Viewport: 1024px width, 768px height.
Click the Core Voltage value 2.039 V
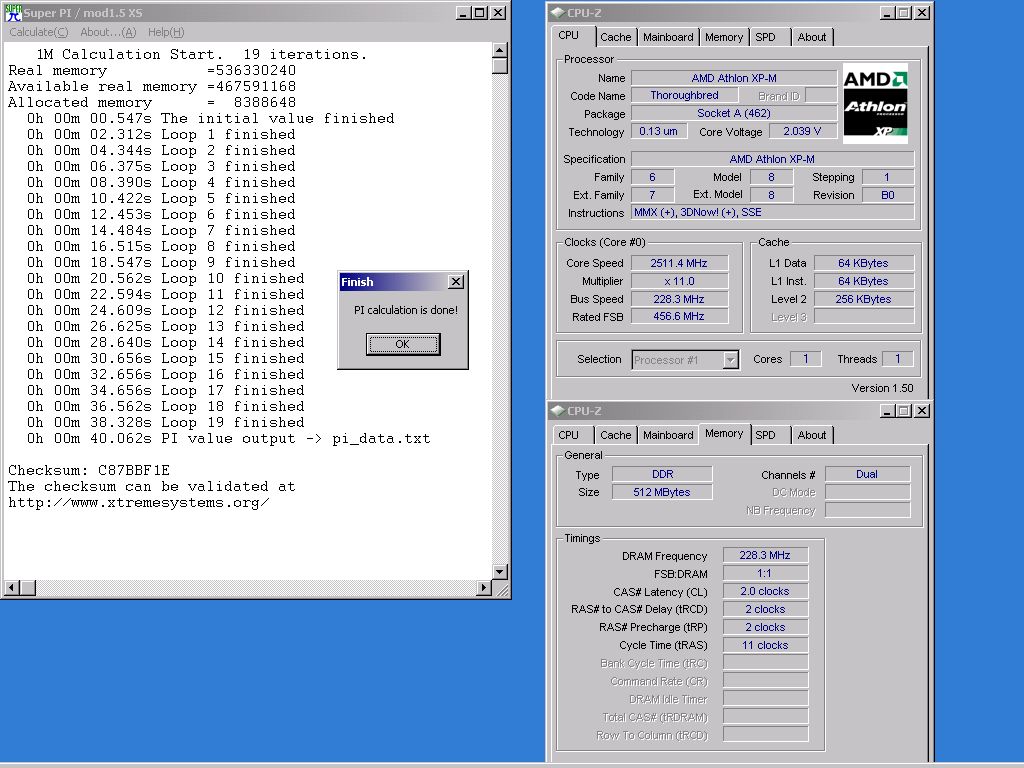[x=802, y=131]
